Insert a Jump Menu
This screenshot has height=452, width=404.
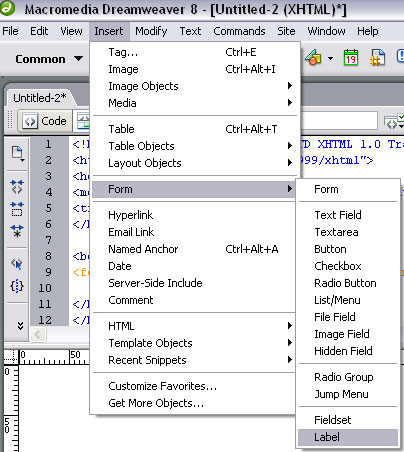tap(348, 394)
